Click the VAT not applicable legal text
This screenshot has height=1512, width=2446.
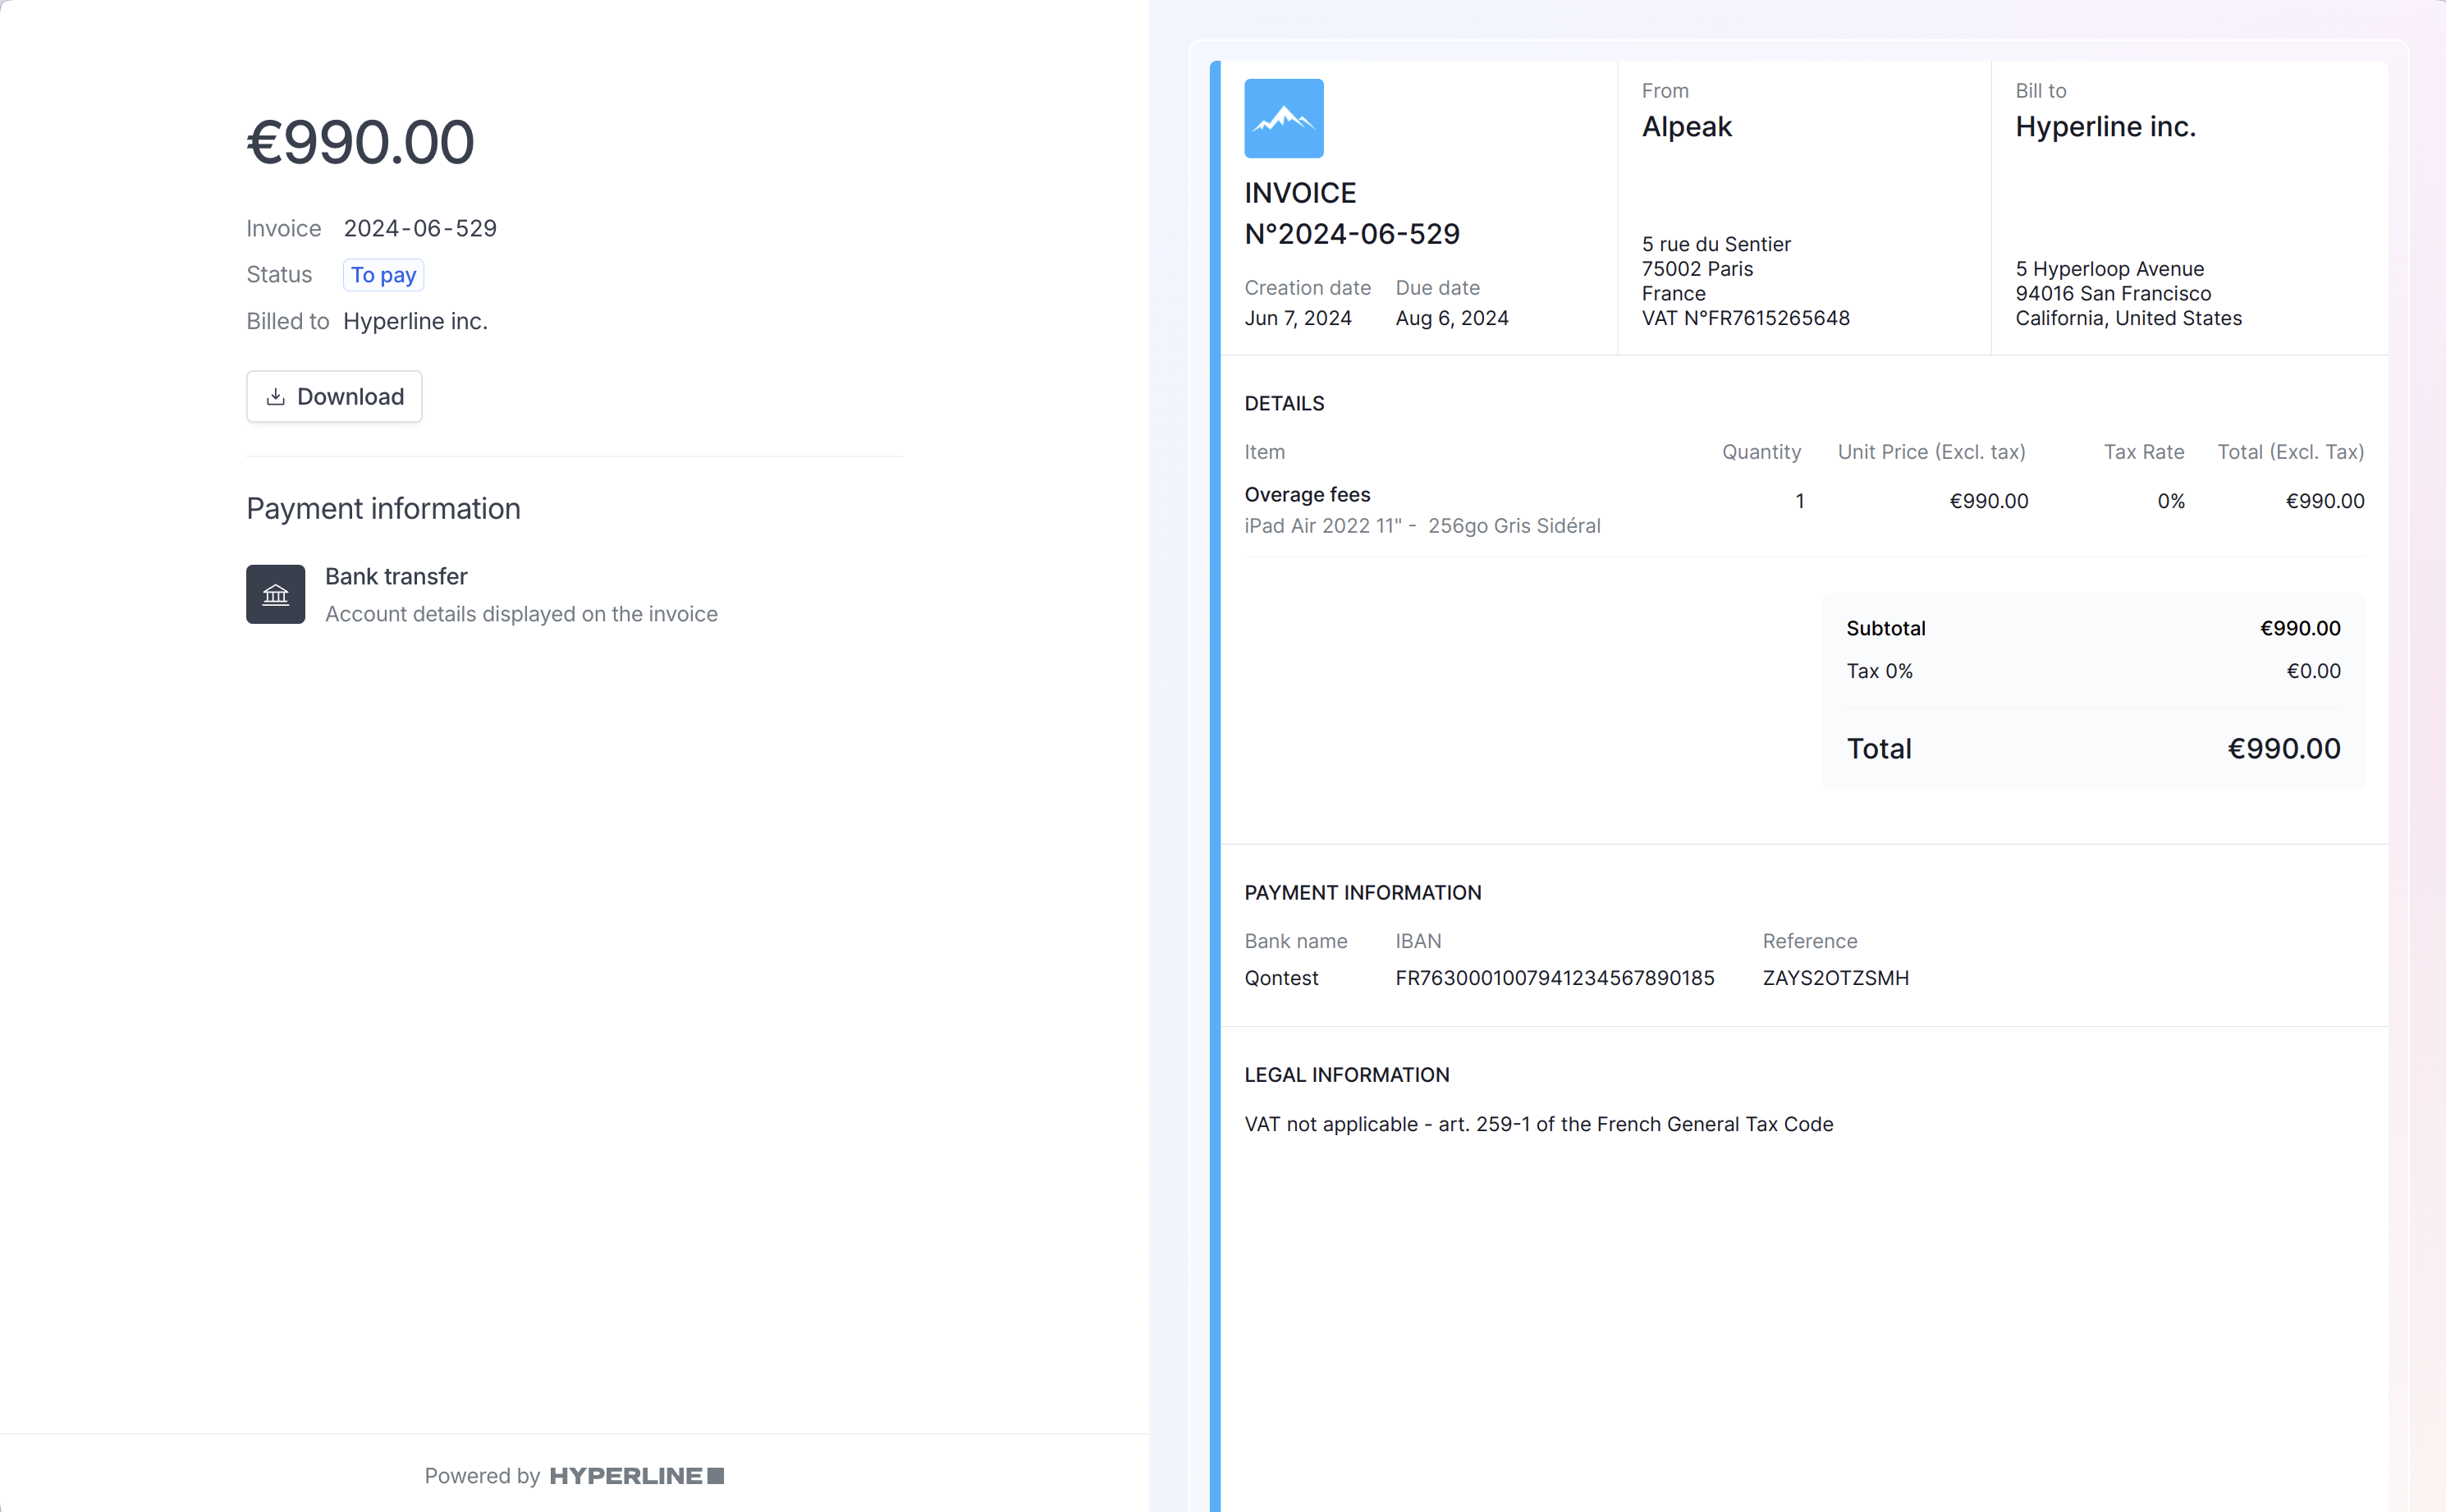click(x=1538, y=1124)
